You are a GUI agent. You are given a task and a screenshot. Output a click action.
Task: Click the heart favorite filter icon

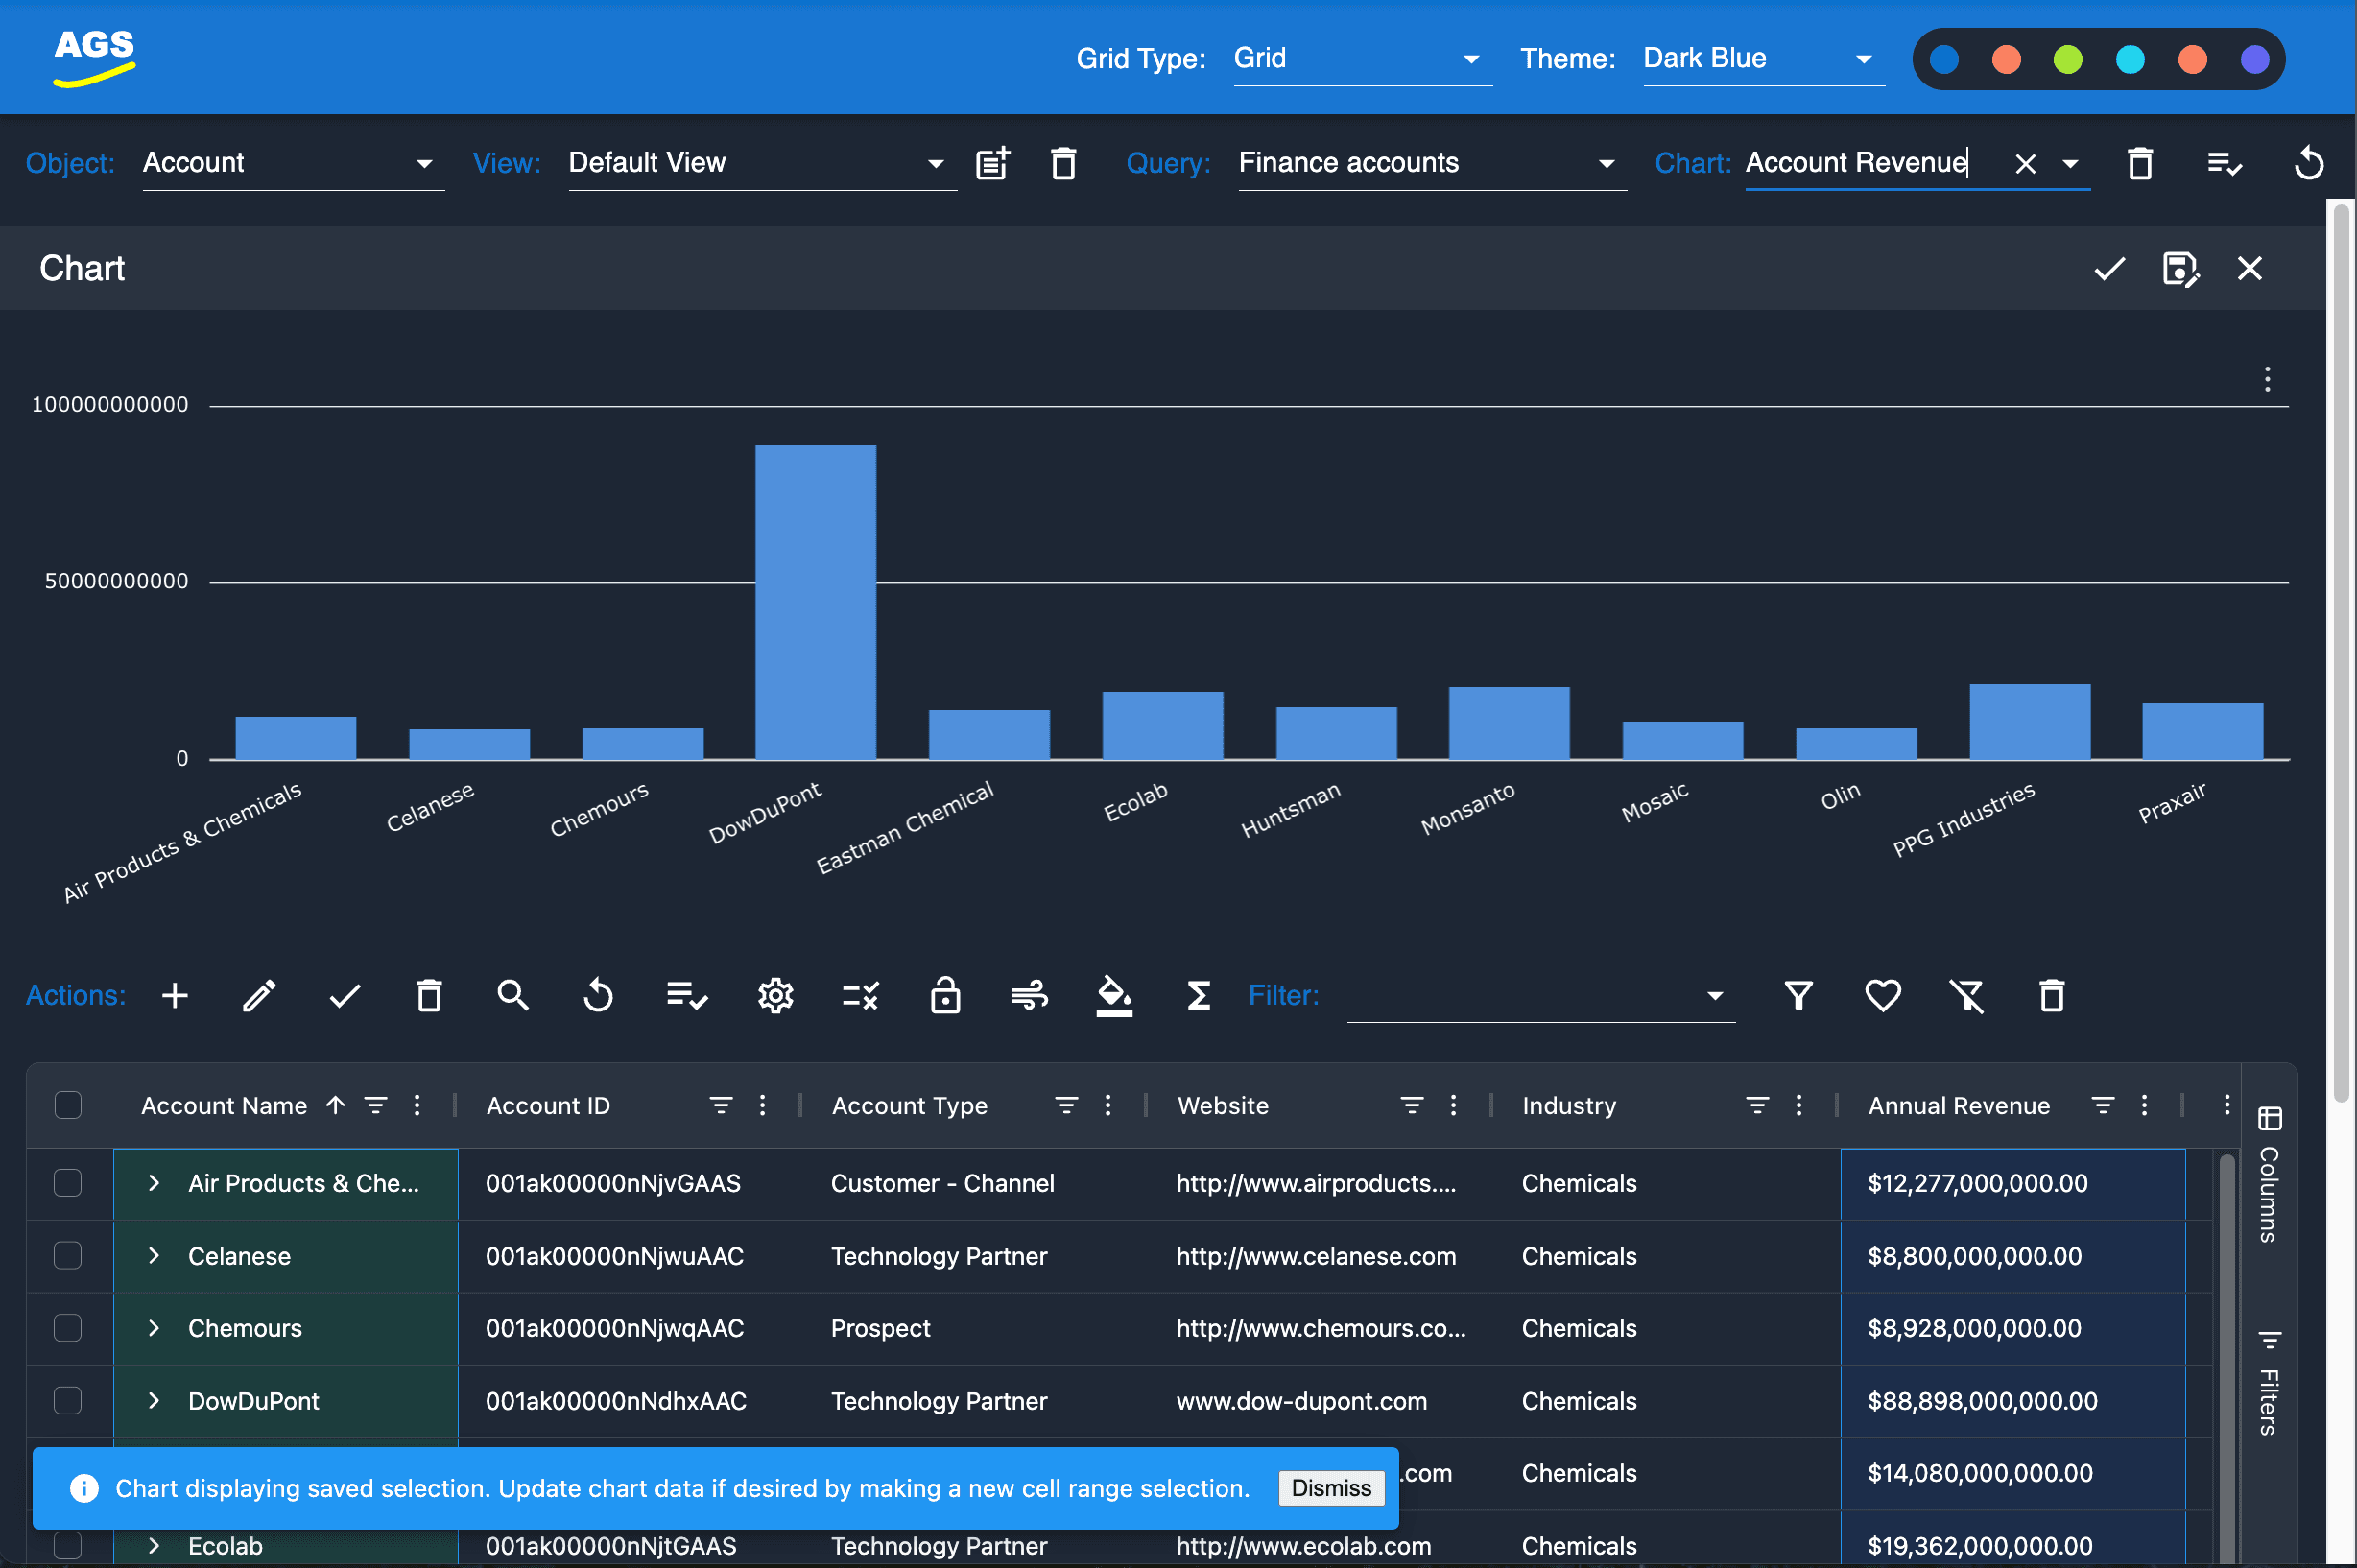pos(1882,996)
